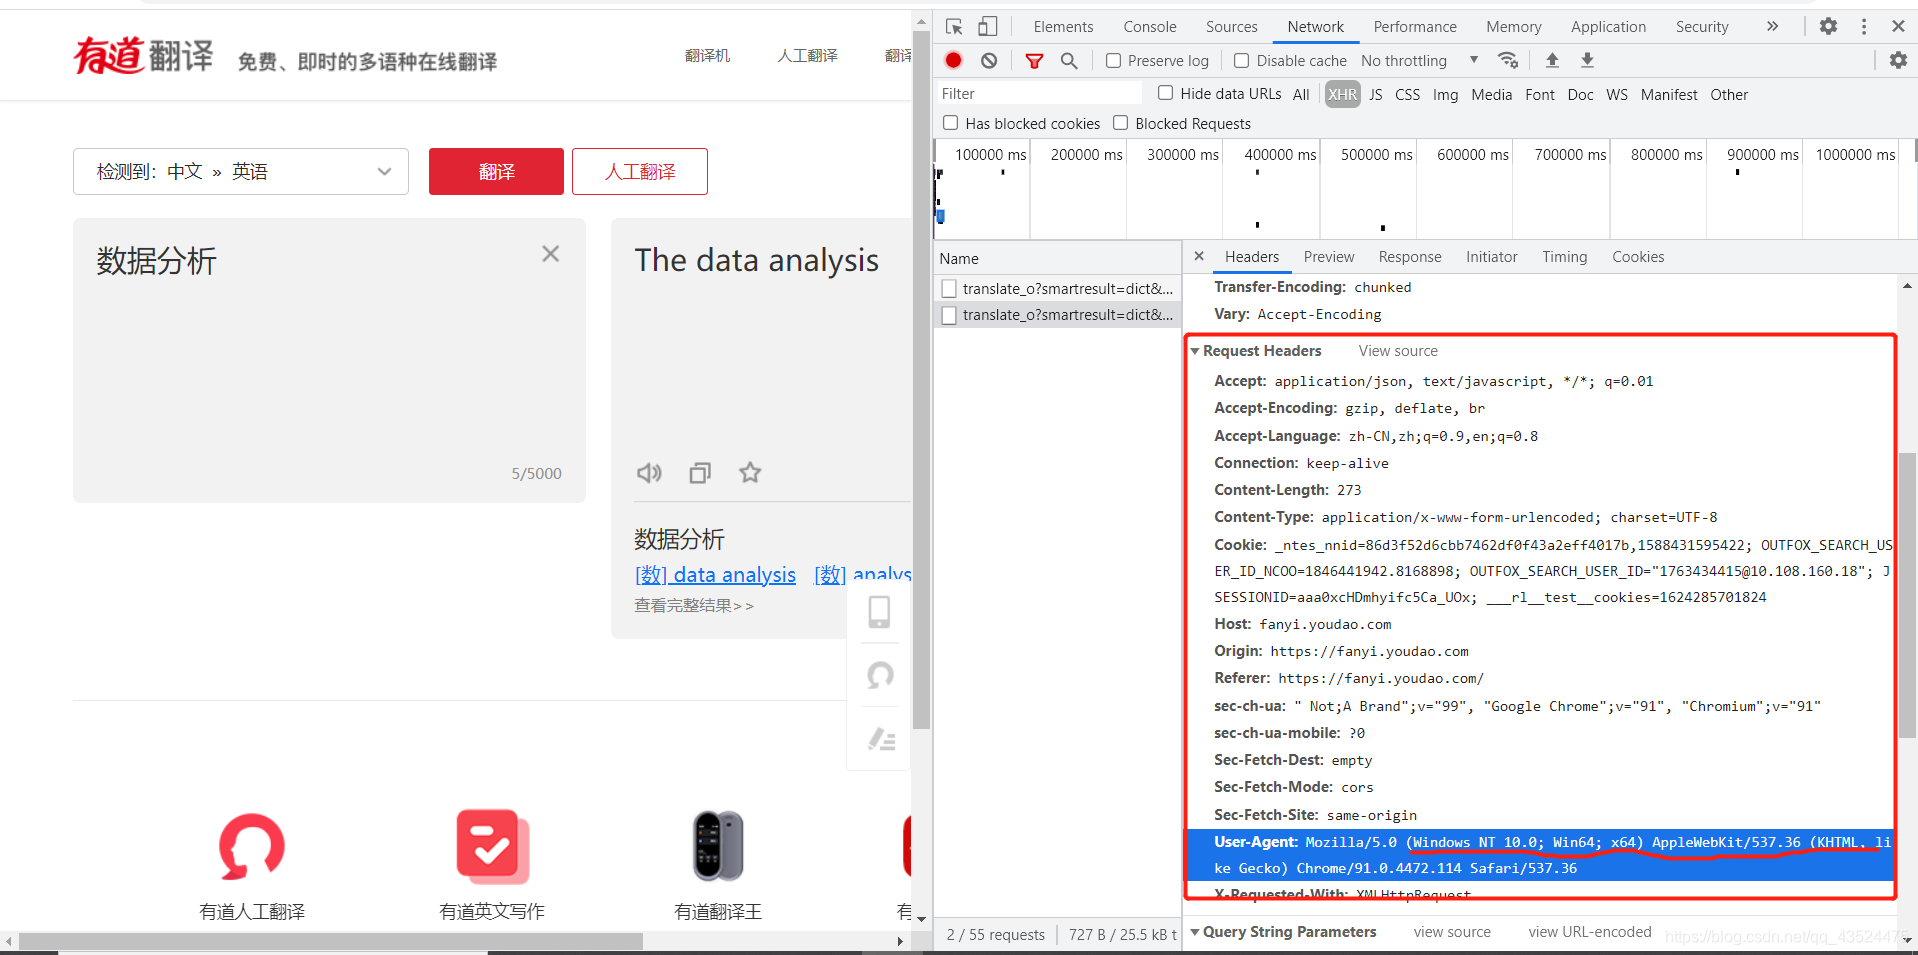Select the All filter type
The width and height of the screenshot is (1918, 955).
point(1300,94)
